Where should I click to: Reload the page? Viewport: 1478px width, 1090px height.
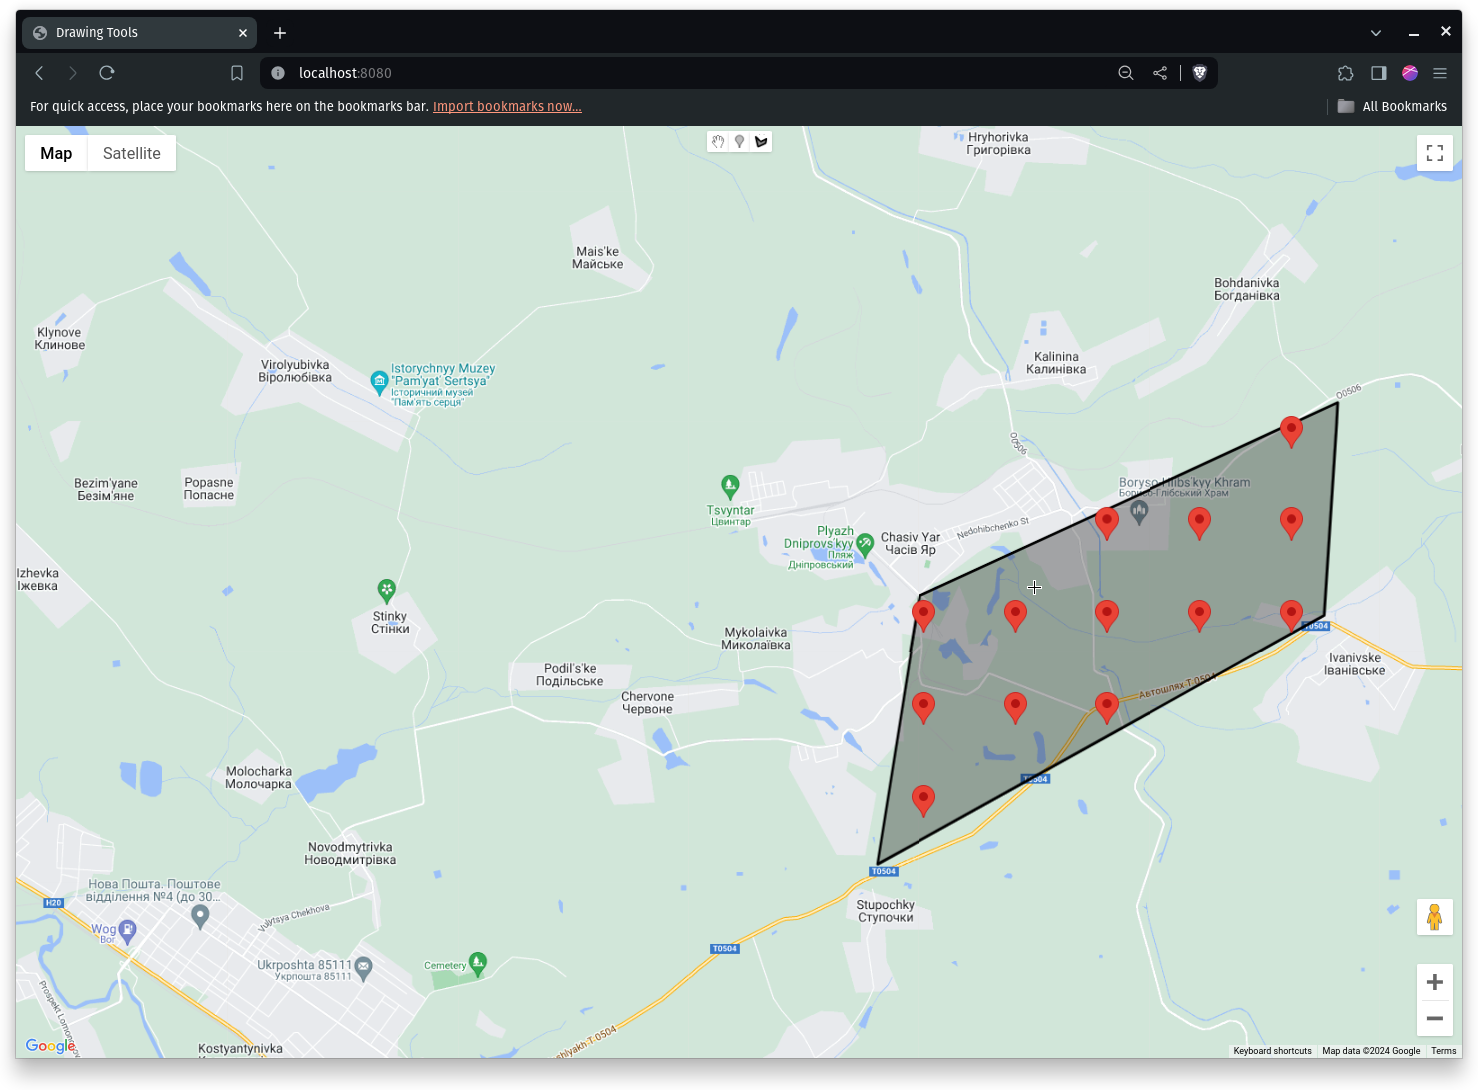[107, 73]
